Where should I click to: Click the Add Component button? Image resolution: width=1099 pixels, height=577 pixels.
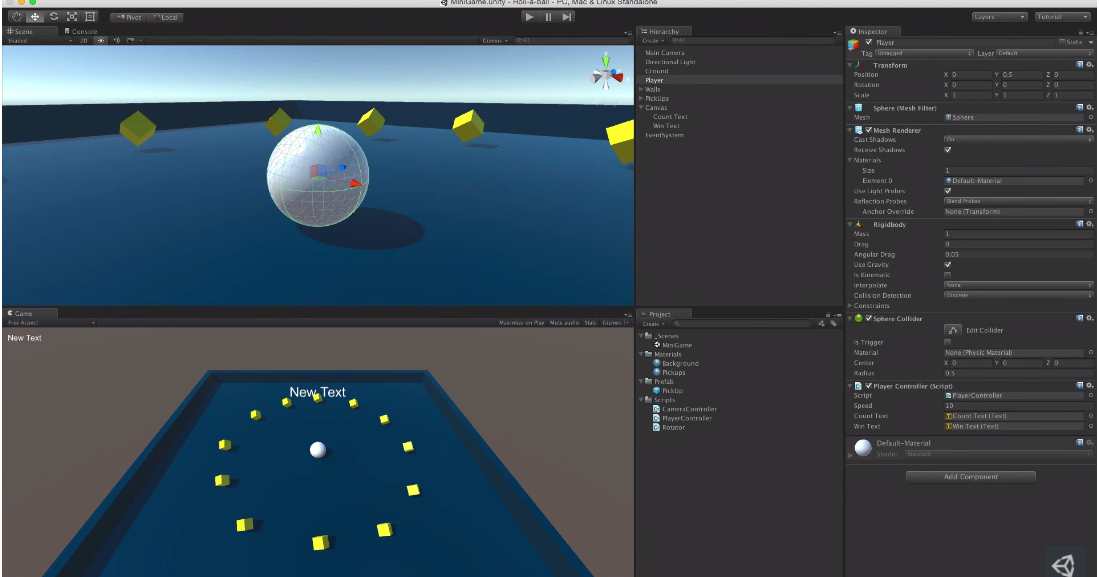pyautogui.click(x=969, y=476)
